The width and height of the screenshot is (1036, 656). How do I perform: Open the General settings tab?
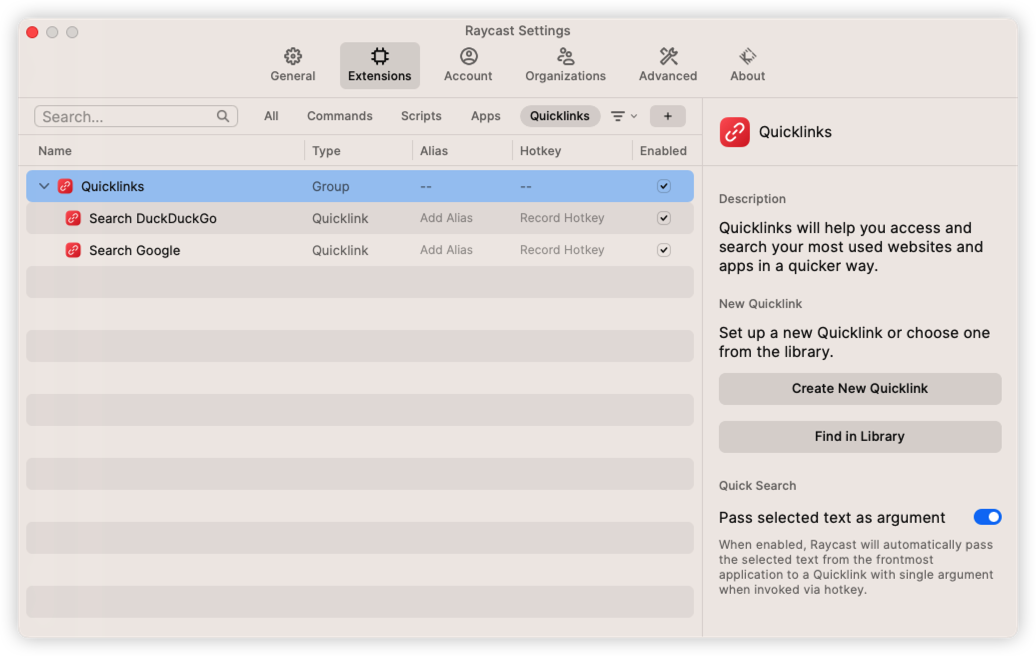point(293,65)
